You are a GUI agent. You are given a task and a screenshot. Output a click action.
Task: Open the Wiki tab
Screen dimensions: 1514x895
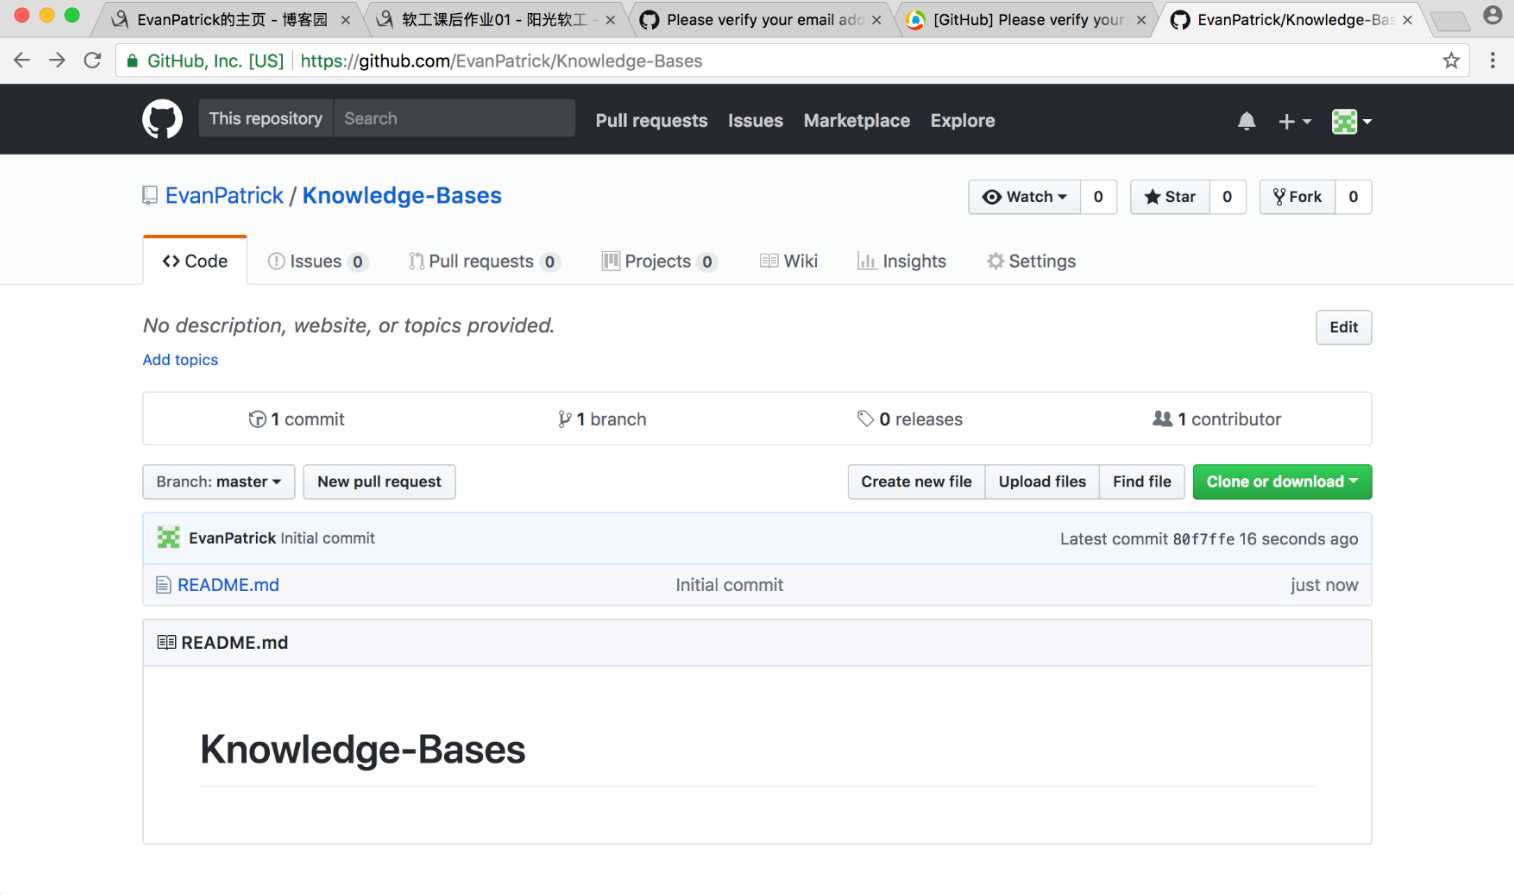point(789,261)
